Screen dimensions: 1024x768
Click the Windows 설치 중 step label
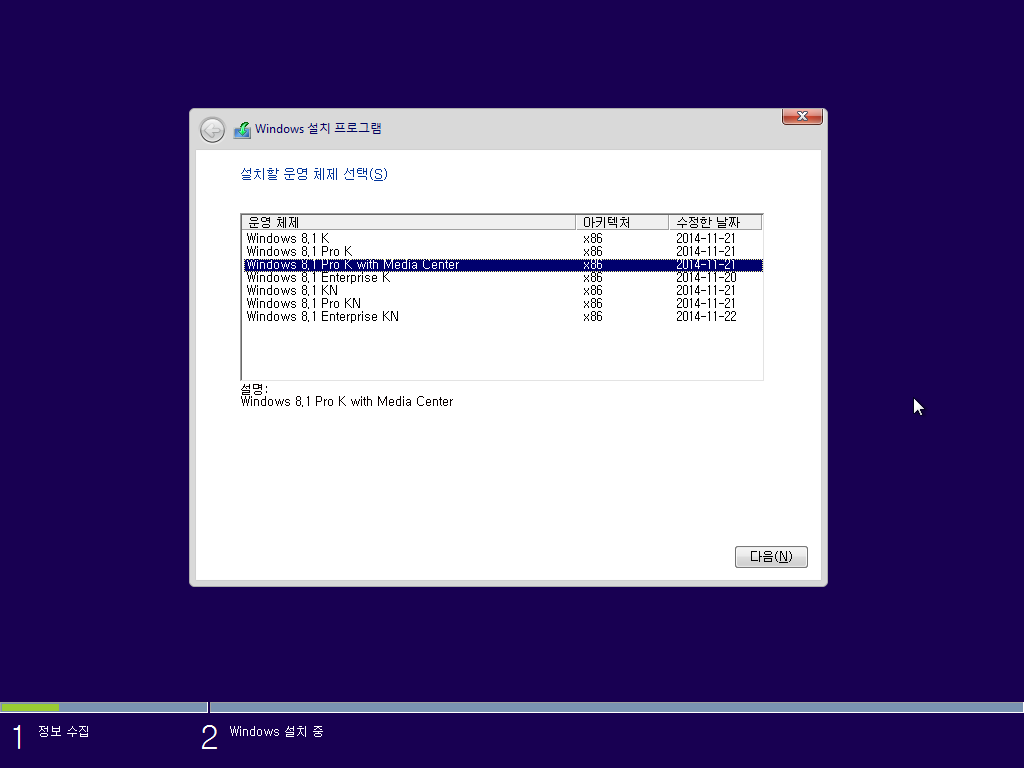pos(276,731)
